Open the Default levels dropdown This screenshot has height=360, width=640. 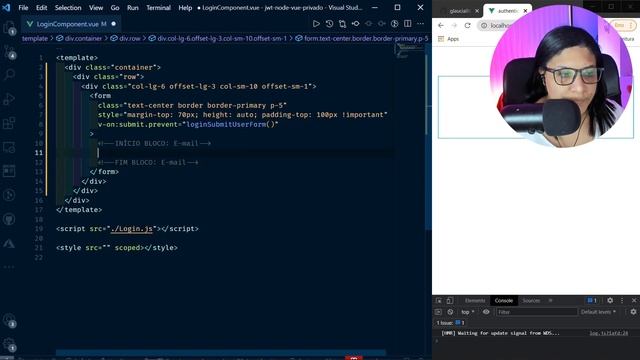coord(598,312)
